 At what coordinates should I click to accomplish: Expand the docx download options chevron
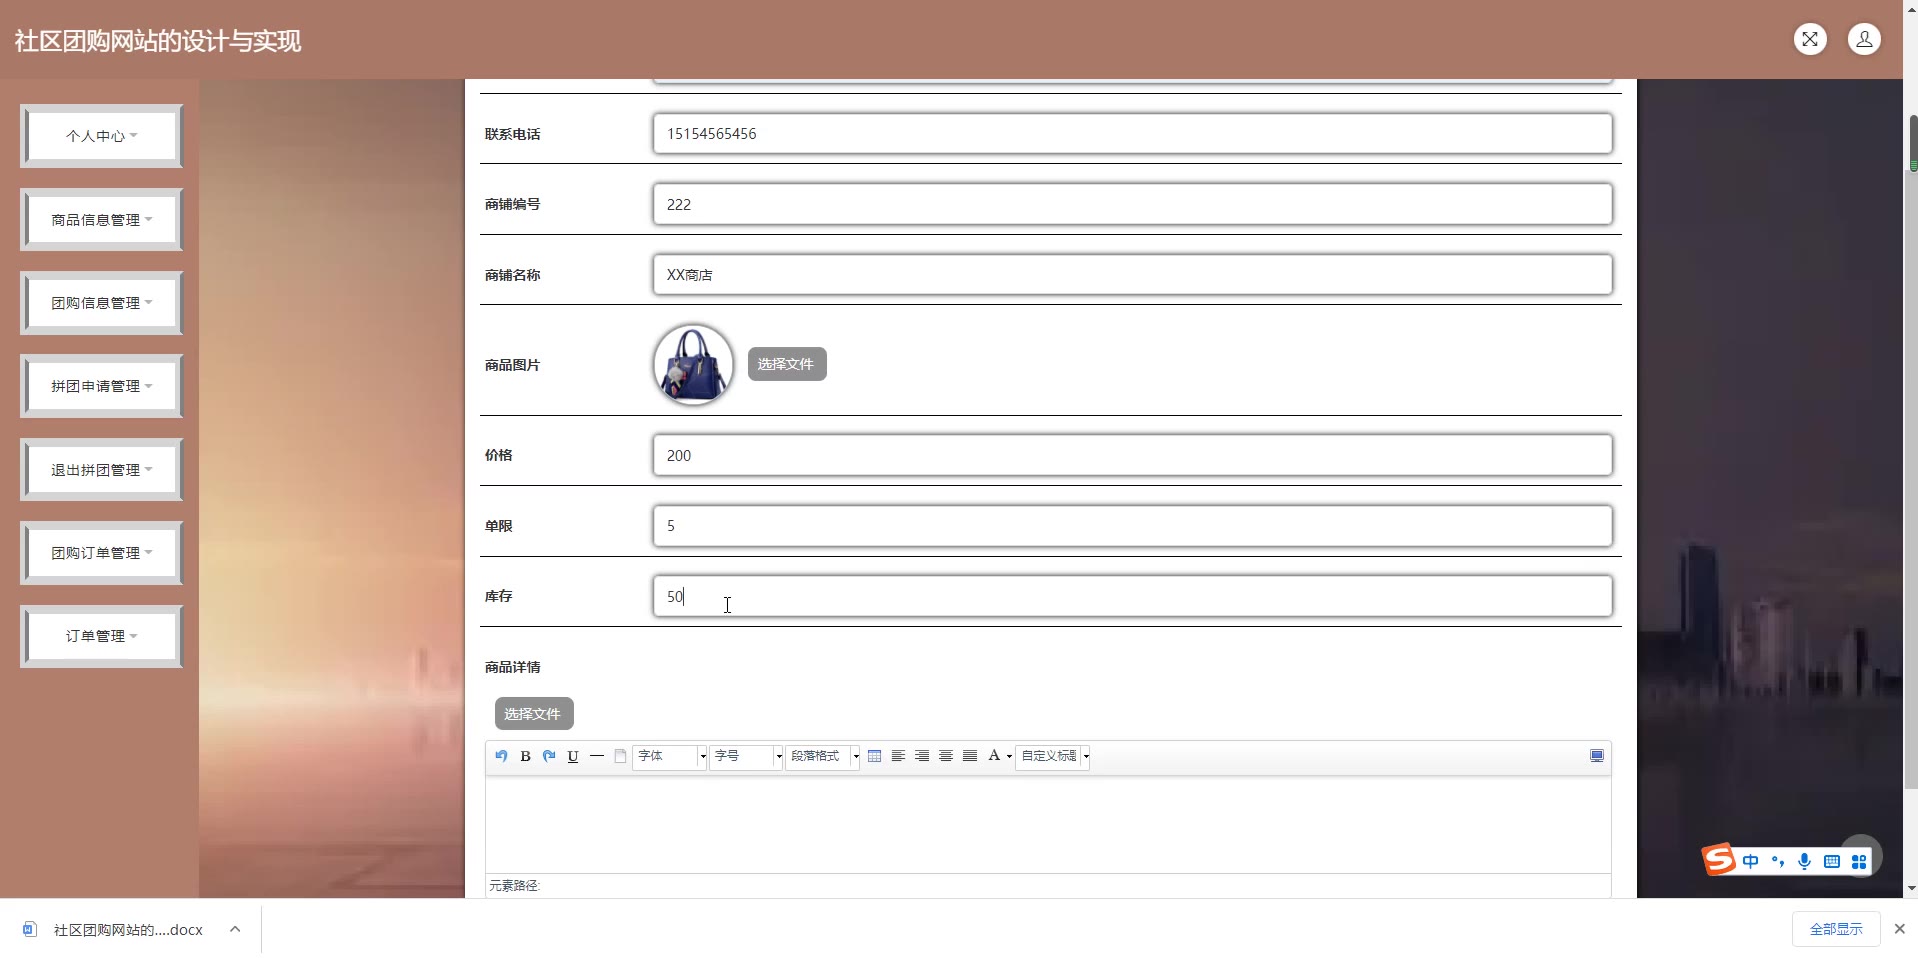point(235,929)
